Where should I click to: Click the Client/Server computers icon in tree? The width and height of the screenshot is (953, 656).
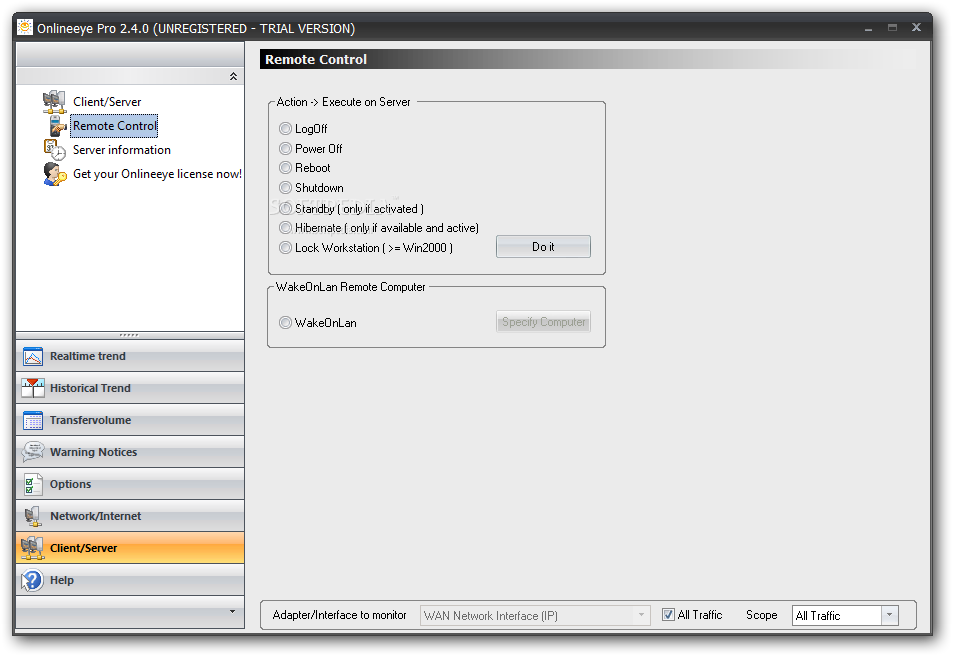click(x=54, y=102)
